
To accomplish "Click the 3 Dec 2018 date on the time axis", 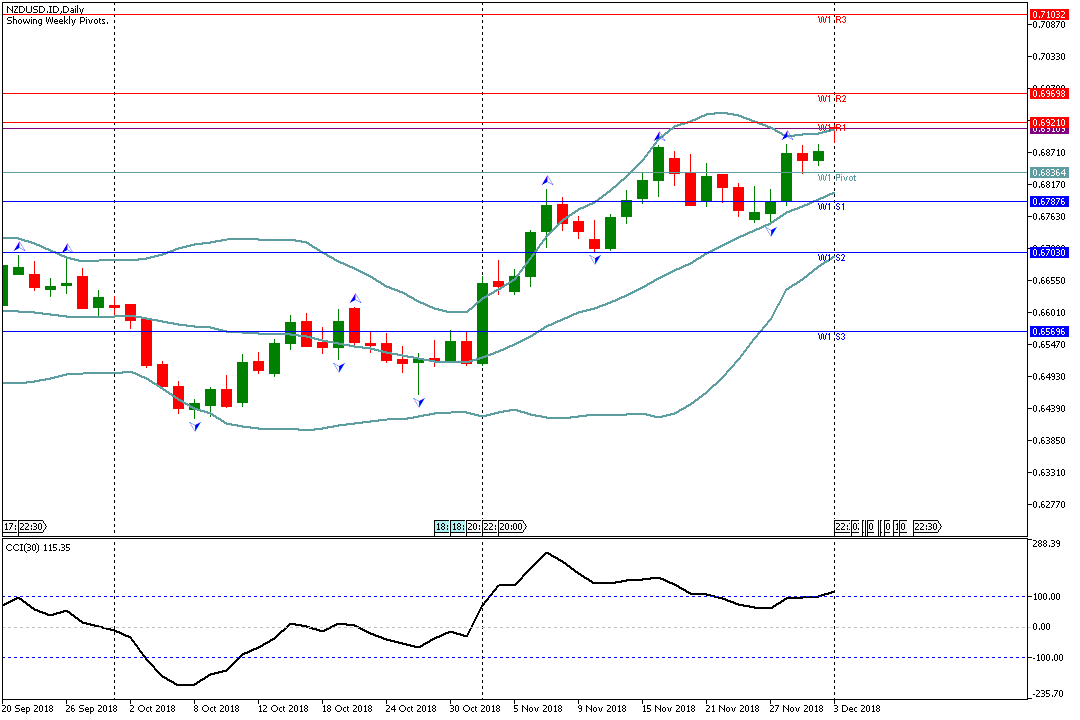I will (856, 709).
